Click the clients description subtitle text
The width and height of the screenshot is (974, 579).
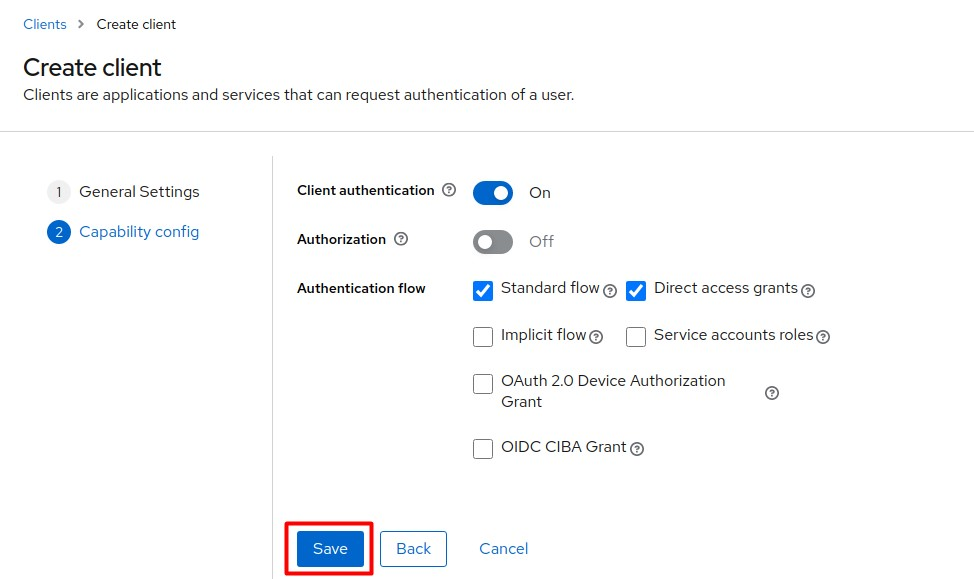[299, 95]
